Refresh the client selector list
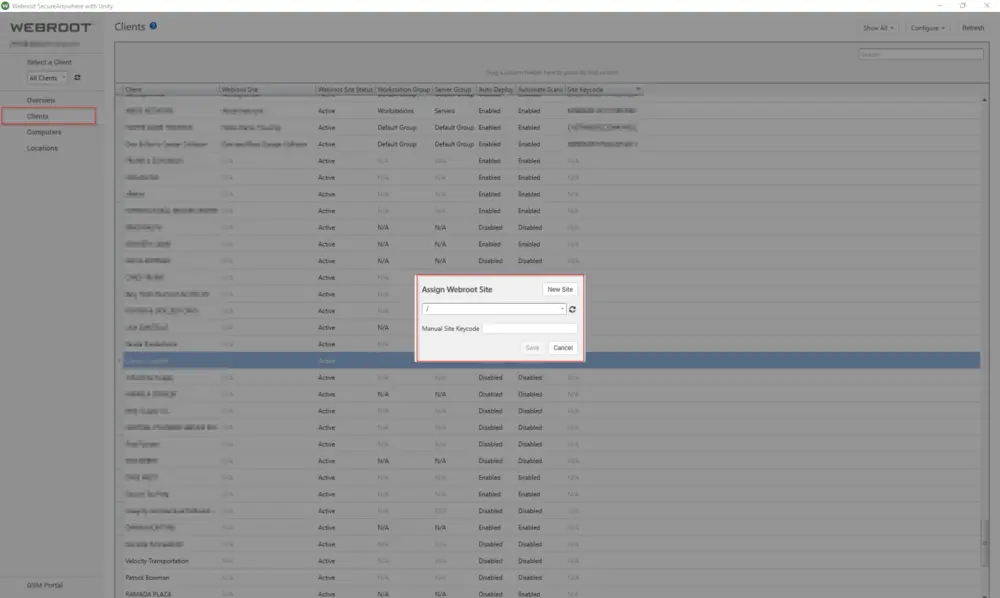The width and height of the screenshot is (1000, 598). point(77,78)
